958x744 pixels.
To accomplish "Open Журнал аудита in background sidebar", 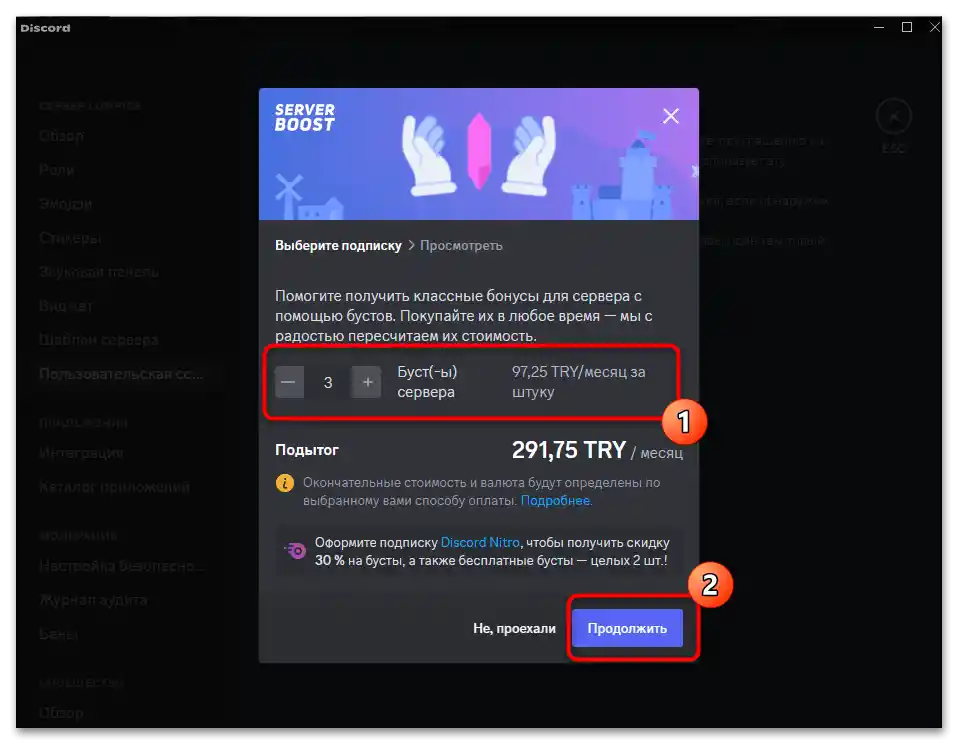I will 93,600.
